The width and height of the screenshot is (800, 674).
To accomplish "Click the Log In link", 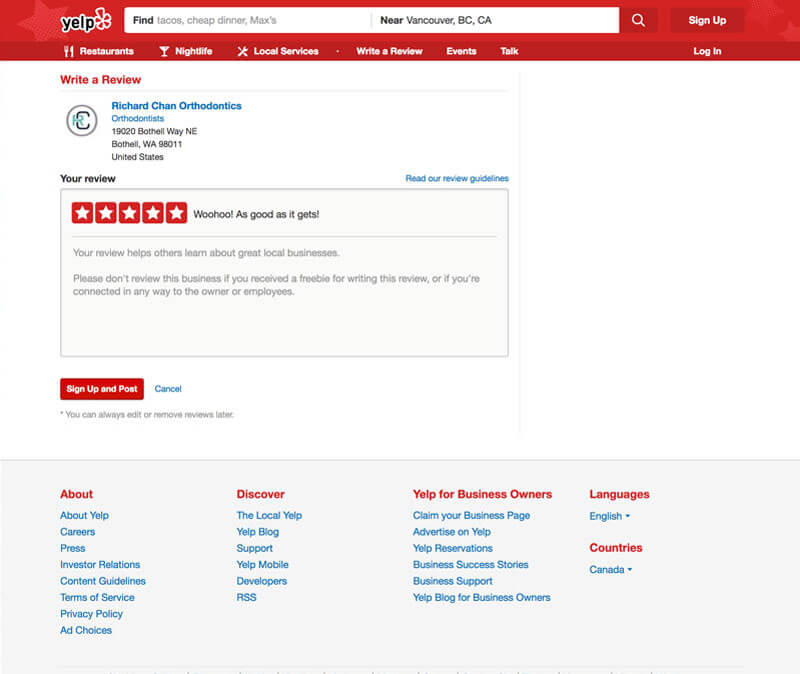I will [707, 51].
